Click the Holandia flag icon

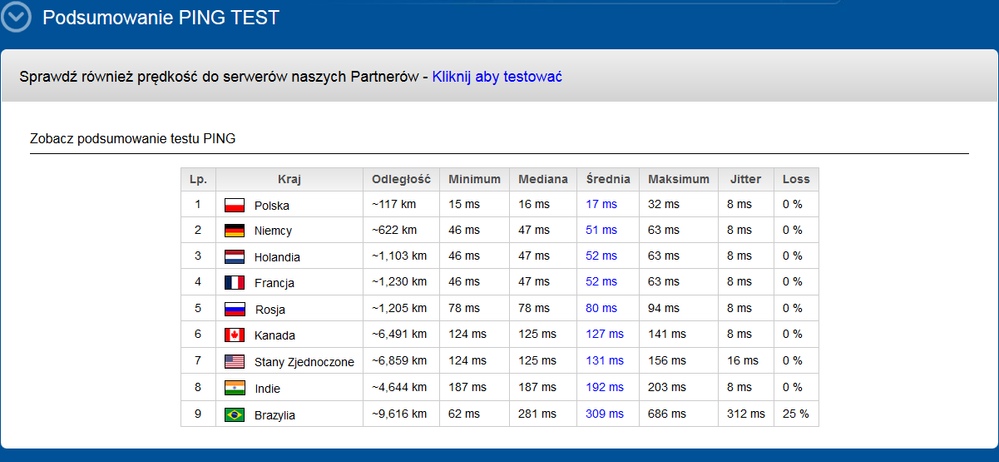(235, 257)
